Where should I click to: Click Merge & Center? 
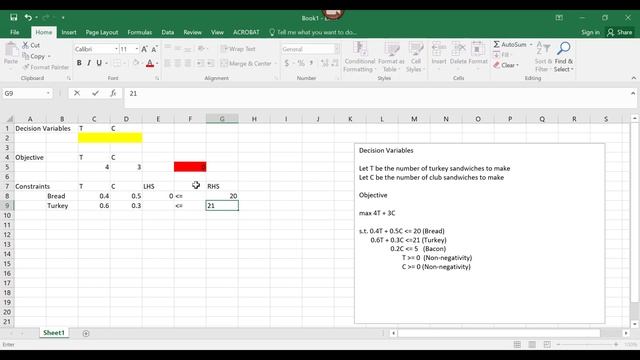tap(246, 63)
